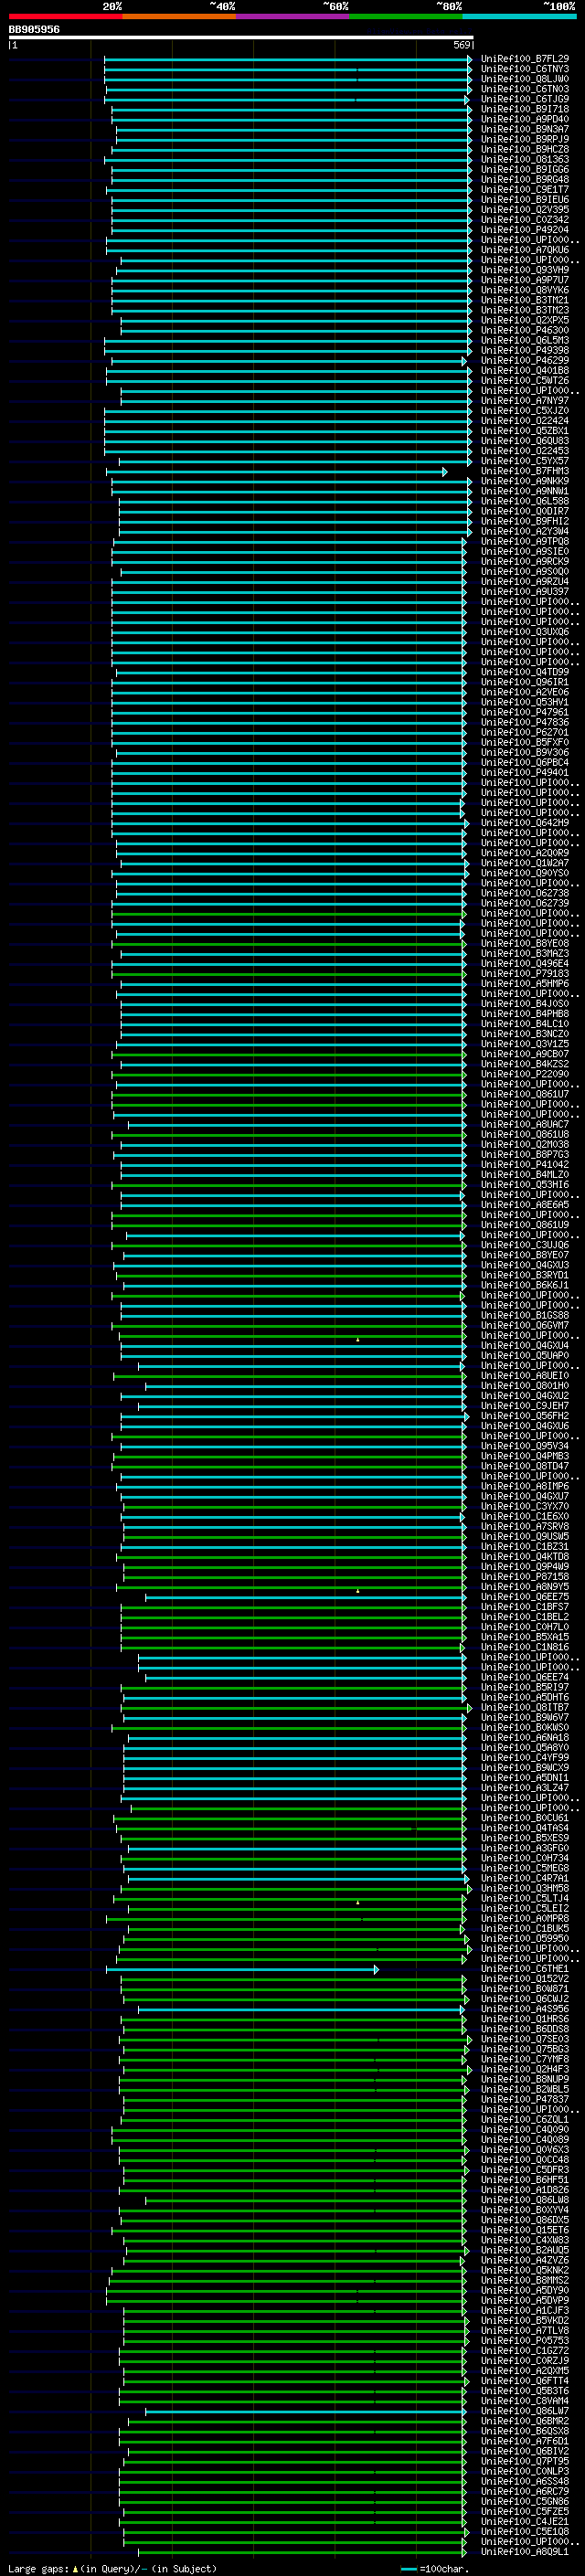Click the red 20% identity legend segment

[x=65, y=16]
